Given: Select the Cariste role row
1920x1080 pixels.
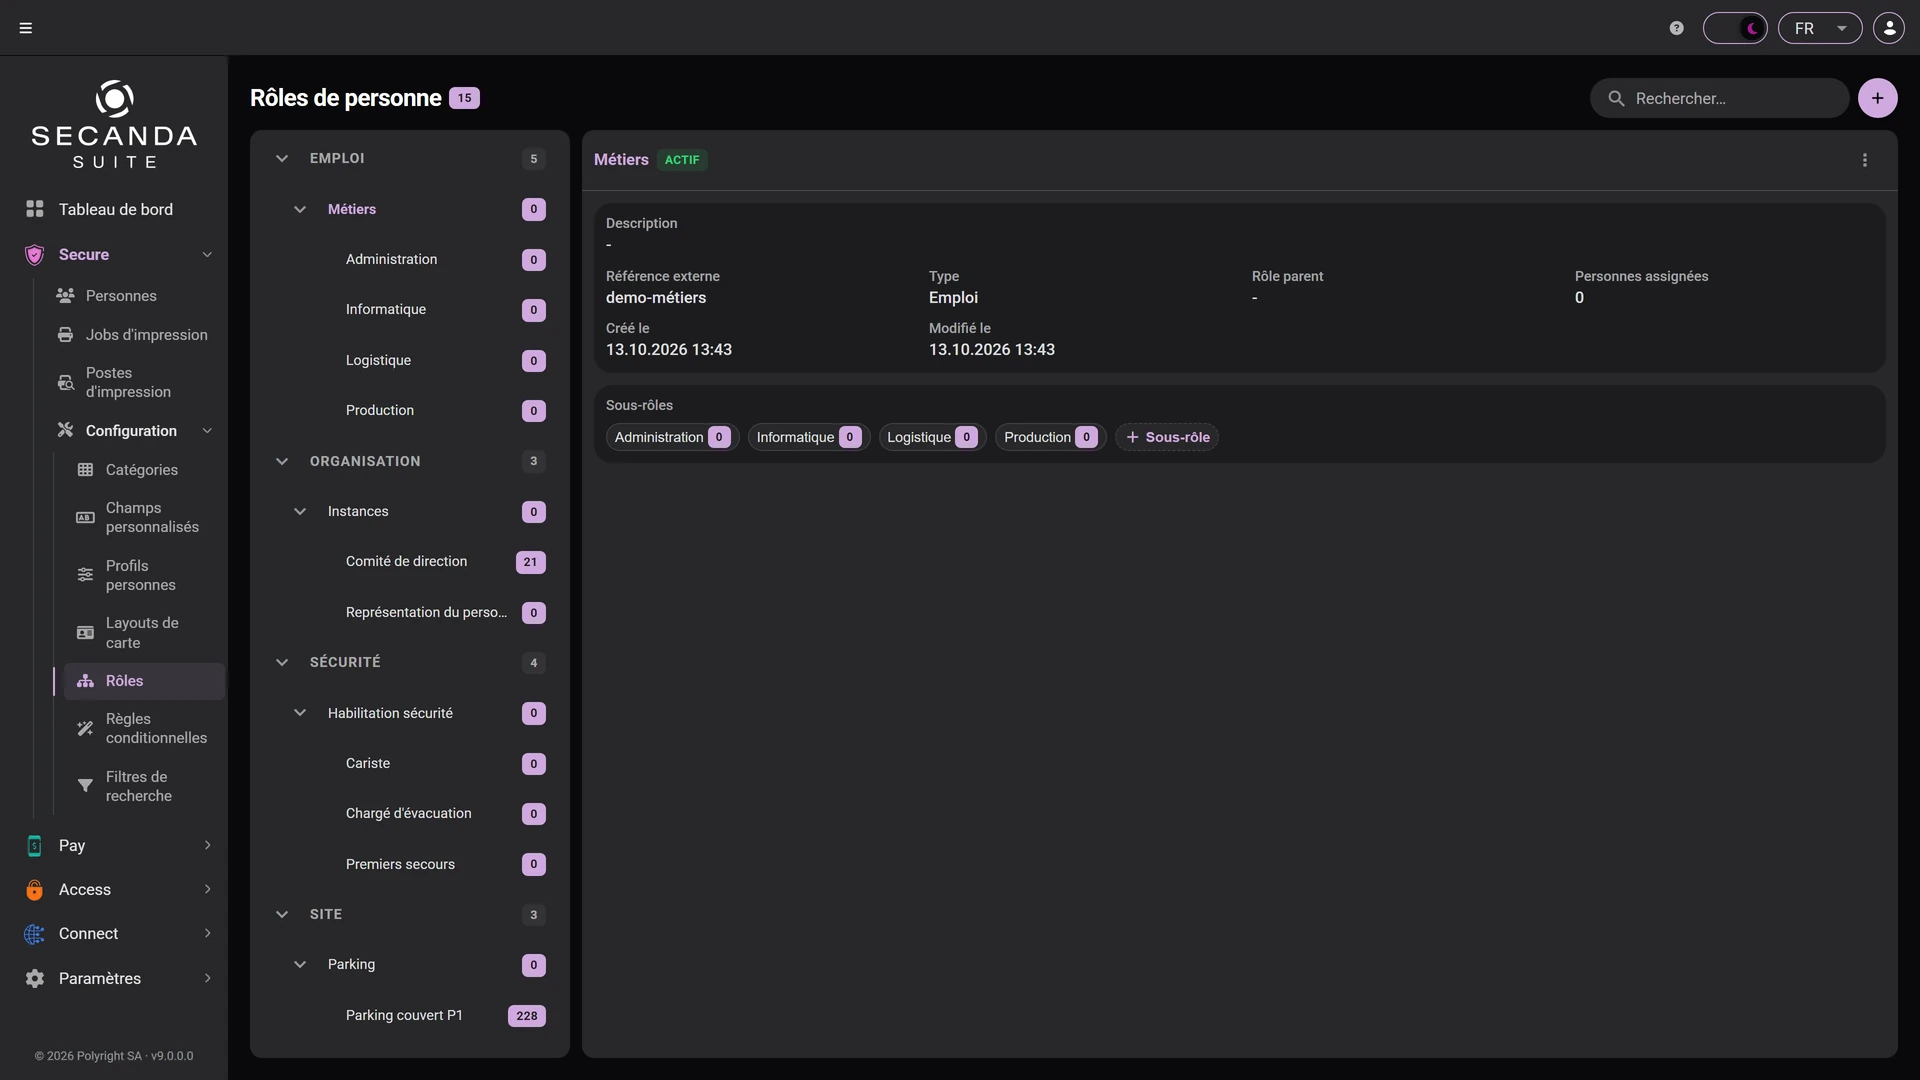Looking at the screenshot, I should [x=410, y=764].
